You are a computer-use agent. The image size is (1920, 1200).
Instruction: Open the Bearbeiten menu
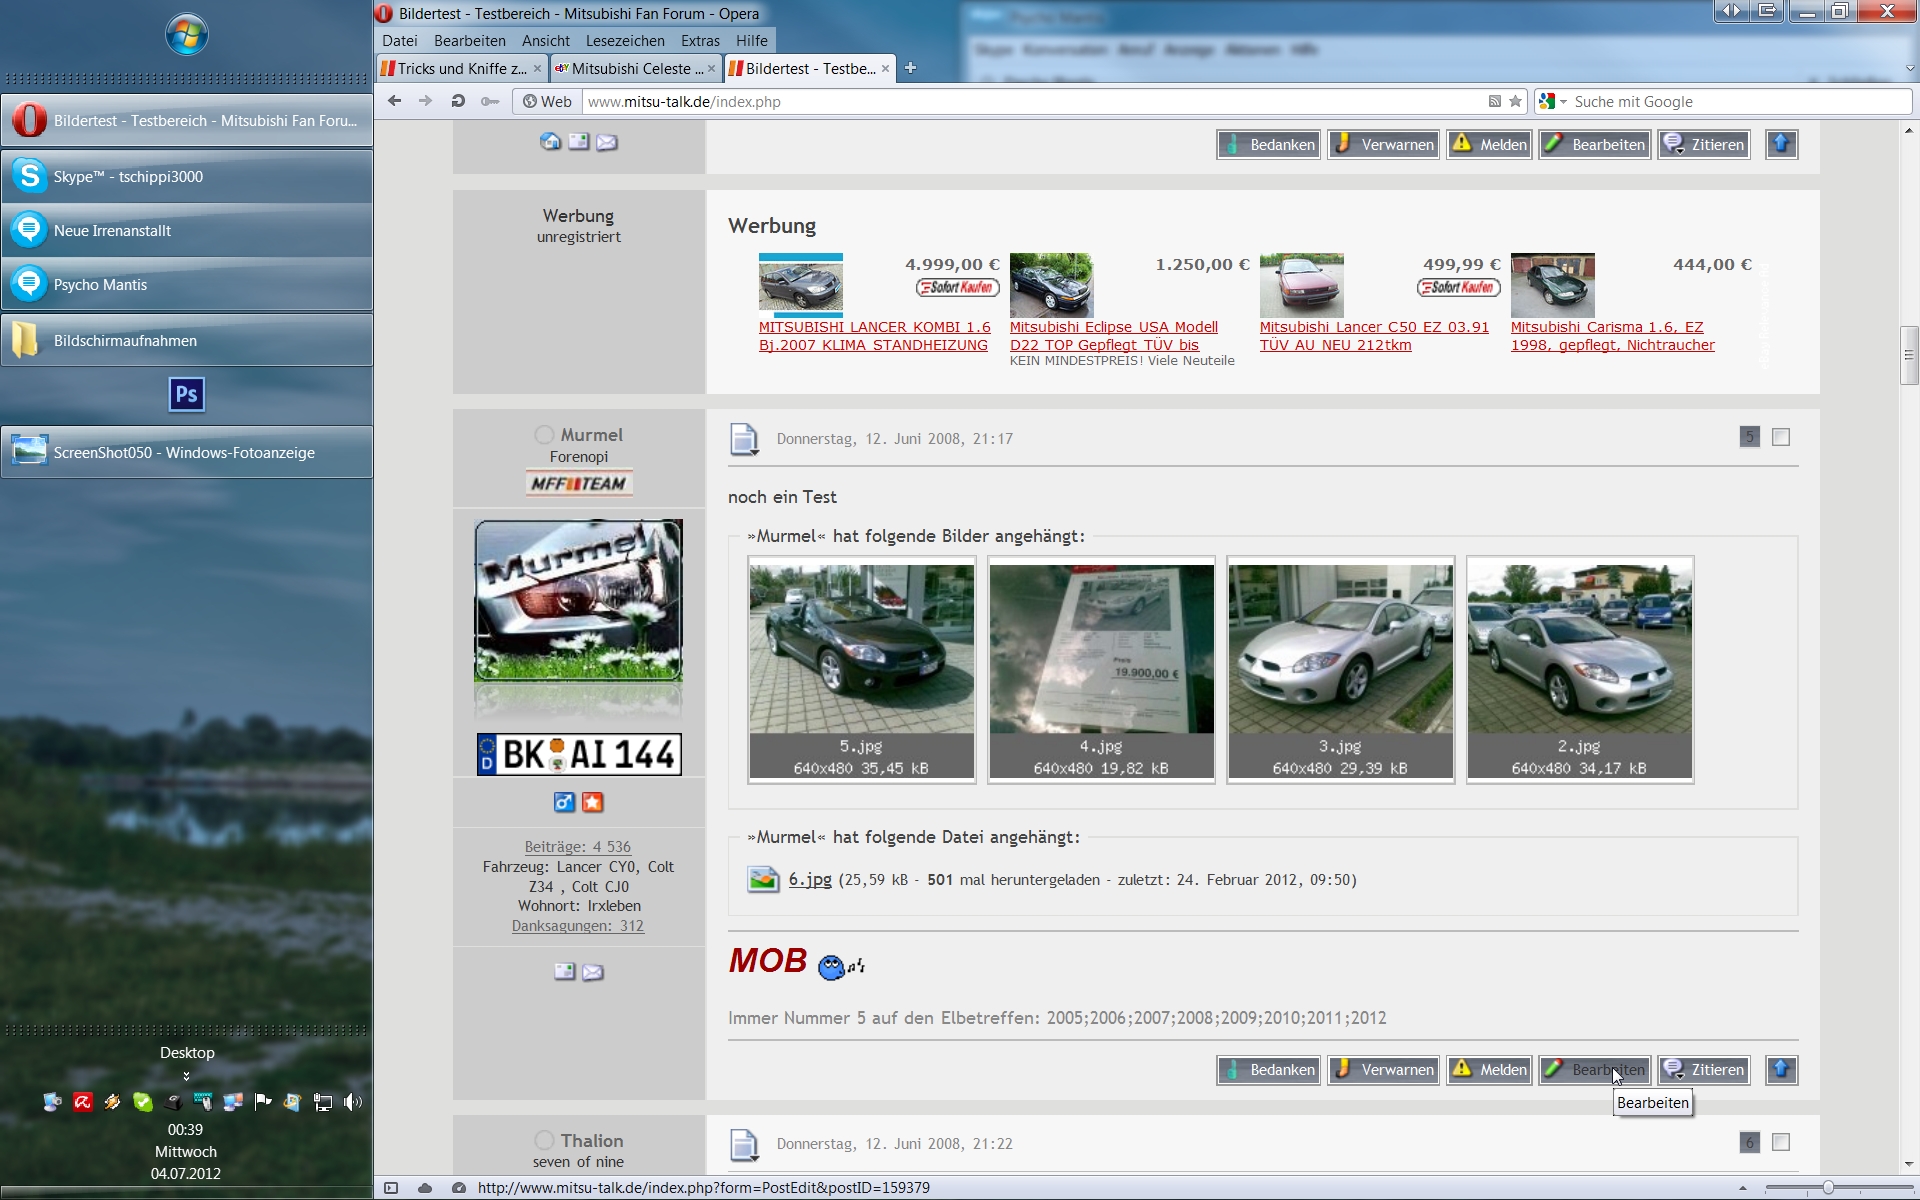pyautogui.click(x=469, y=41)
